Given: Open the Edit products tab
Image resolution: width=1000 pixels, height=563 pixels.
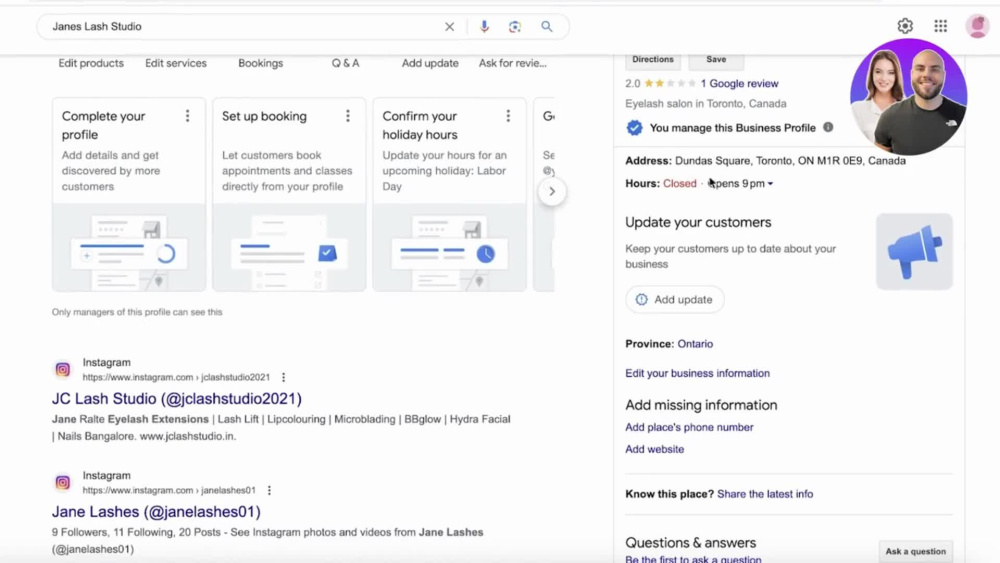Looking at the screenshot, I should [91, 63].
